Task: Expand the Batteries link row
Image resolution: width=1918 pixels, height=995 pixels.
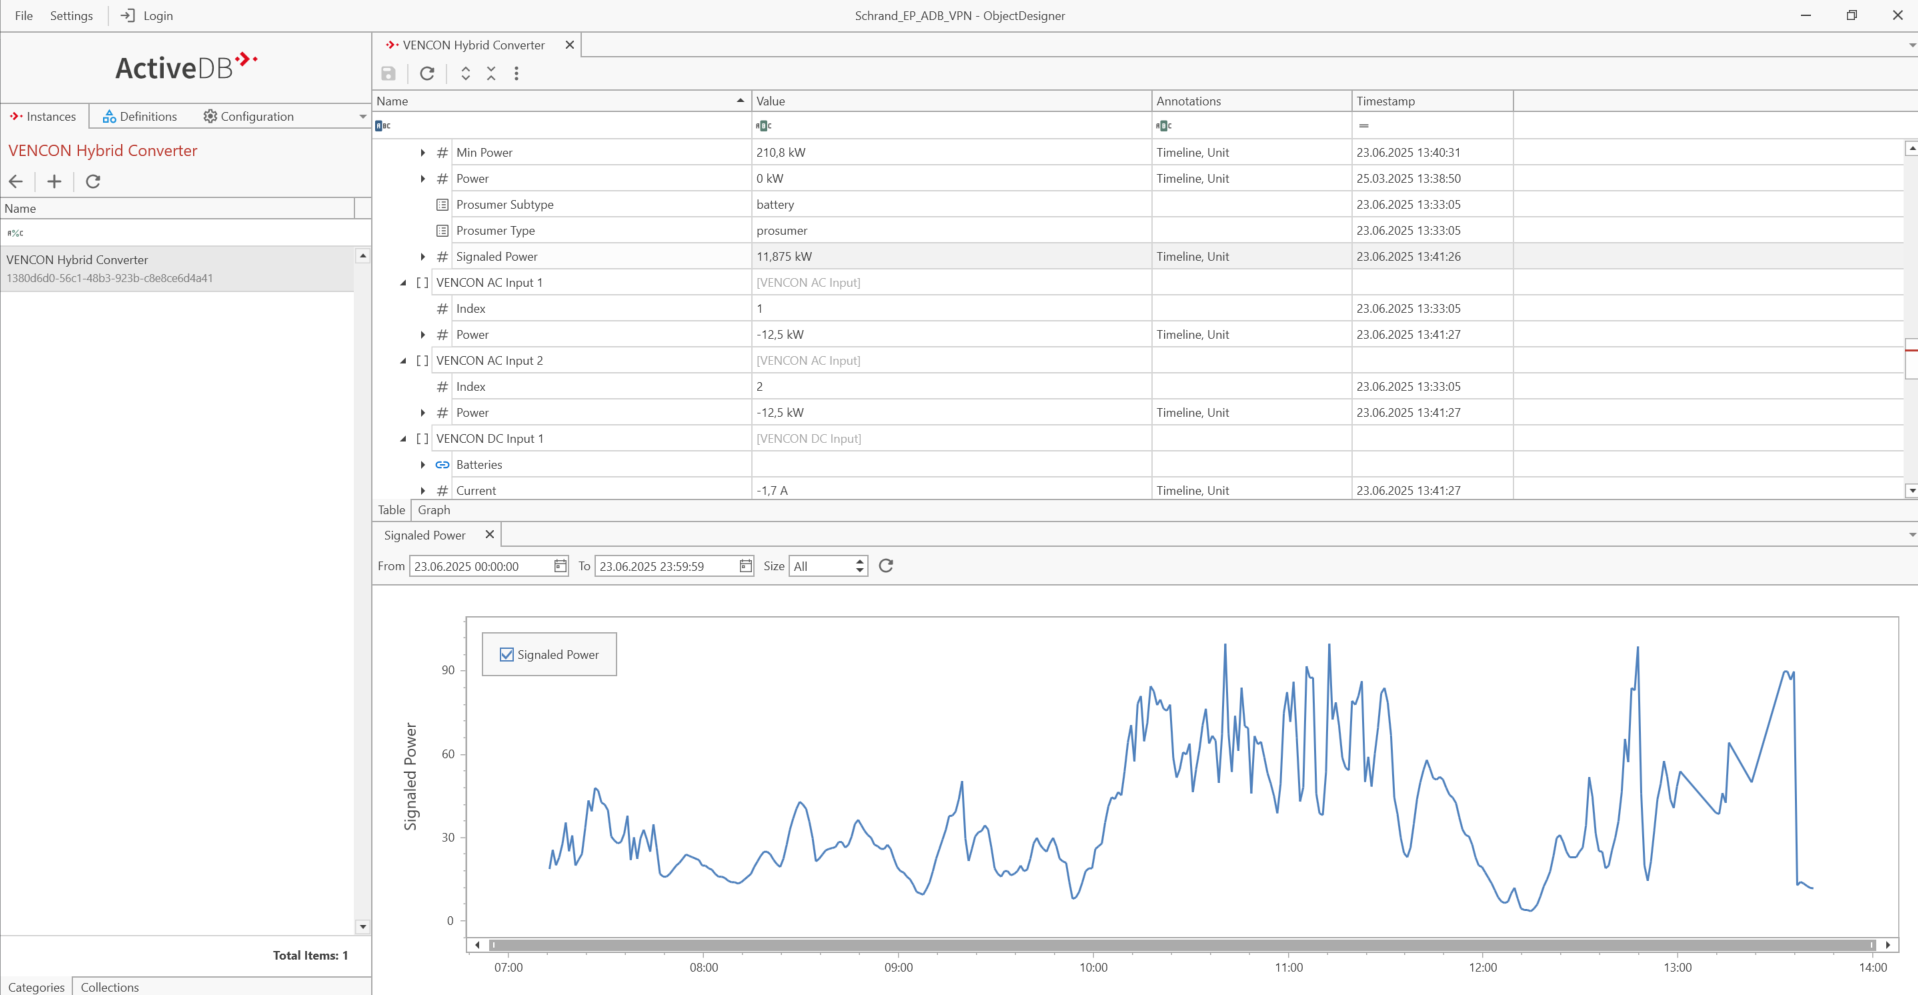Action: [423, 465]
